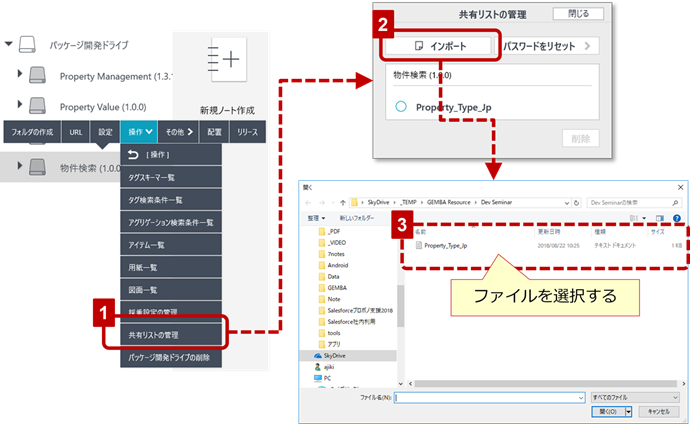This screenshot has height=424, width=690.
Task: Choose アイテム一覧 from the menu
Action: [171, 245]
